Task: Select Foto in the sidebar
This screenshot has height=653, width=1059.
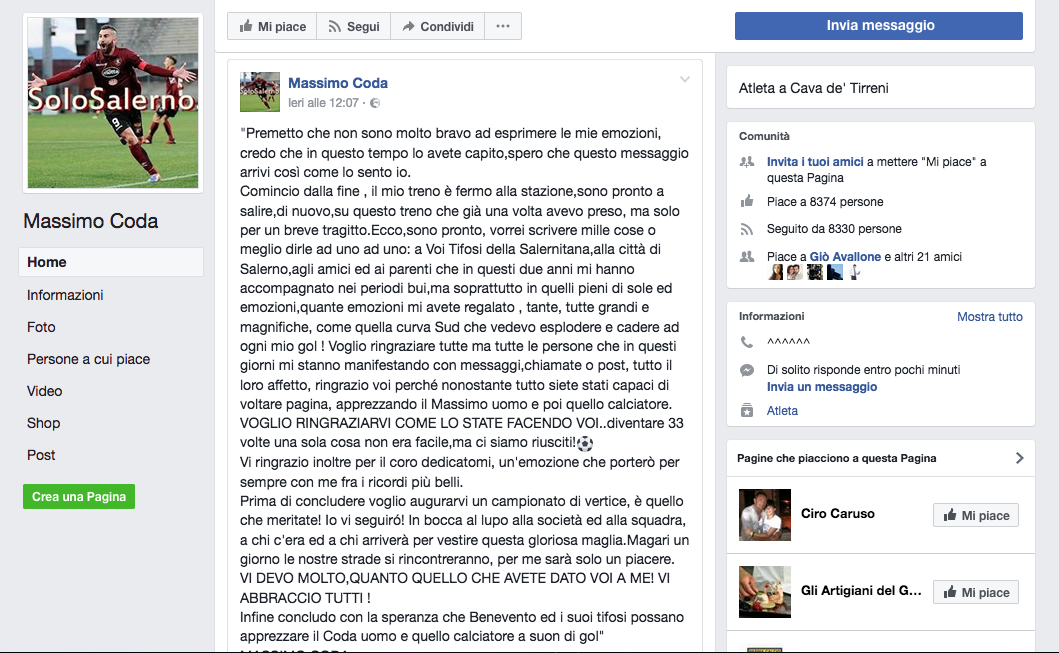Action: tap(41, 327)
